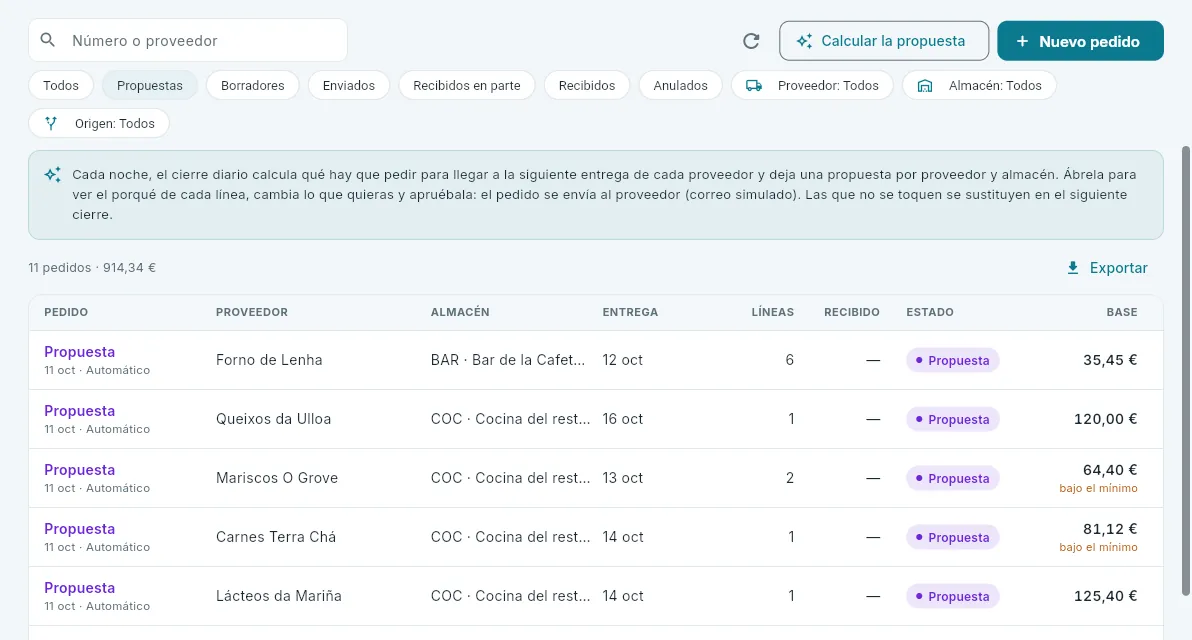The image size is (1192, 640).
Task: Click the 64,40 € base amount
Action: [1110, 470]
